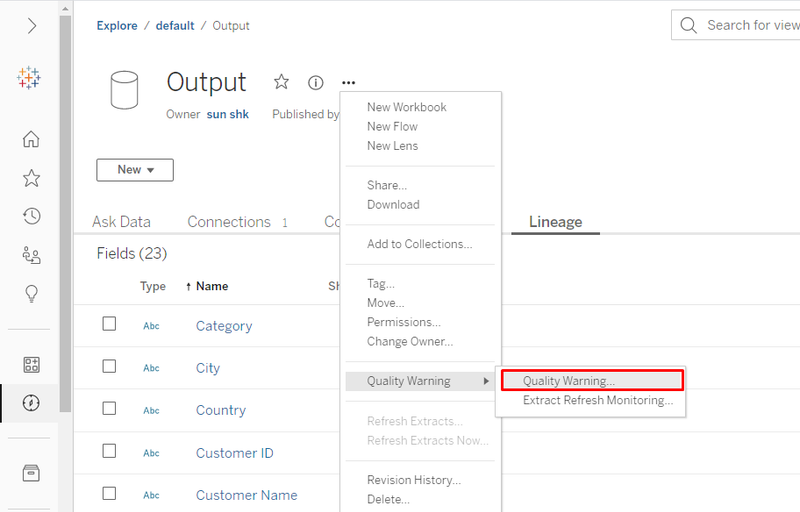Open Home from the sidebar
The image size is (800, 512).
(x=31, y=139)
